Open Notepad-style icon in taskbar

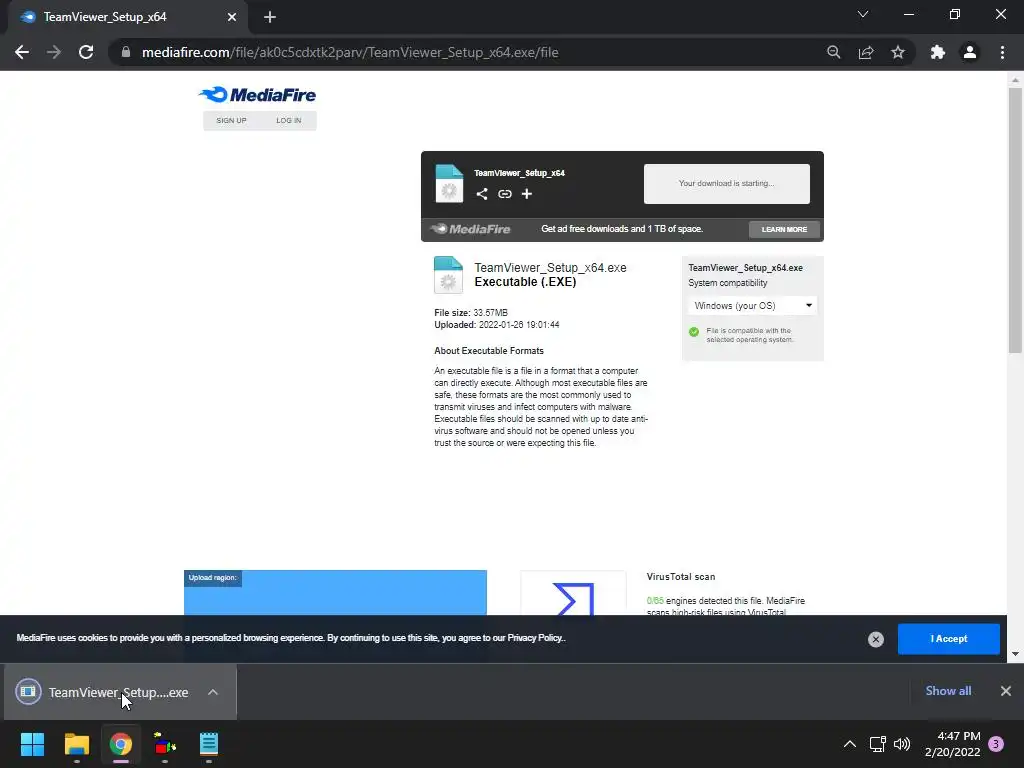point(209,744)
